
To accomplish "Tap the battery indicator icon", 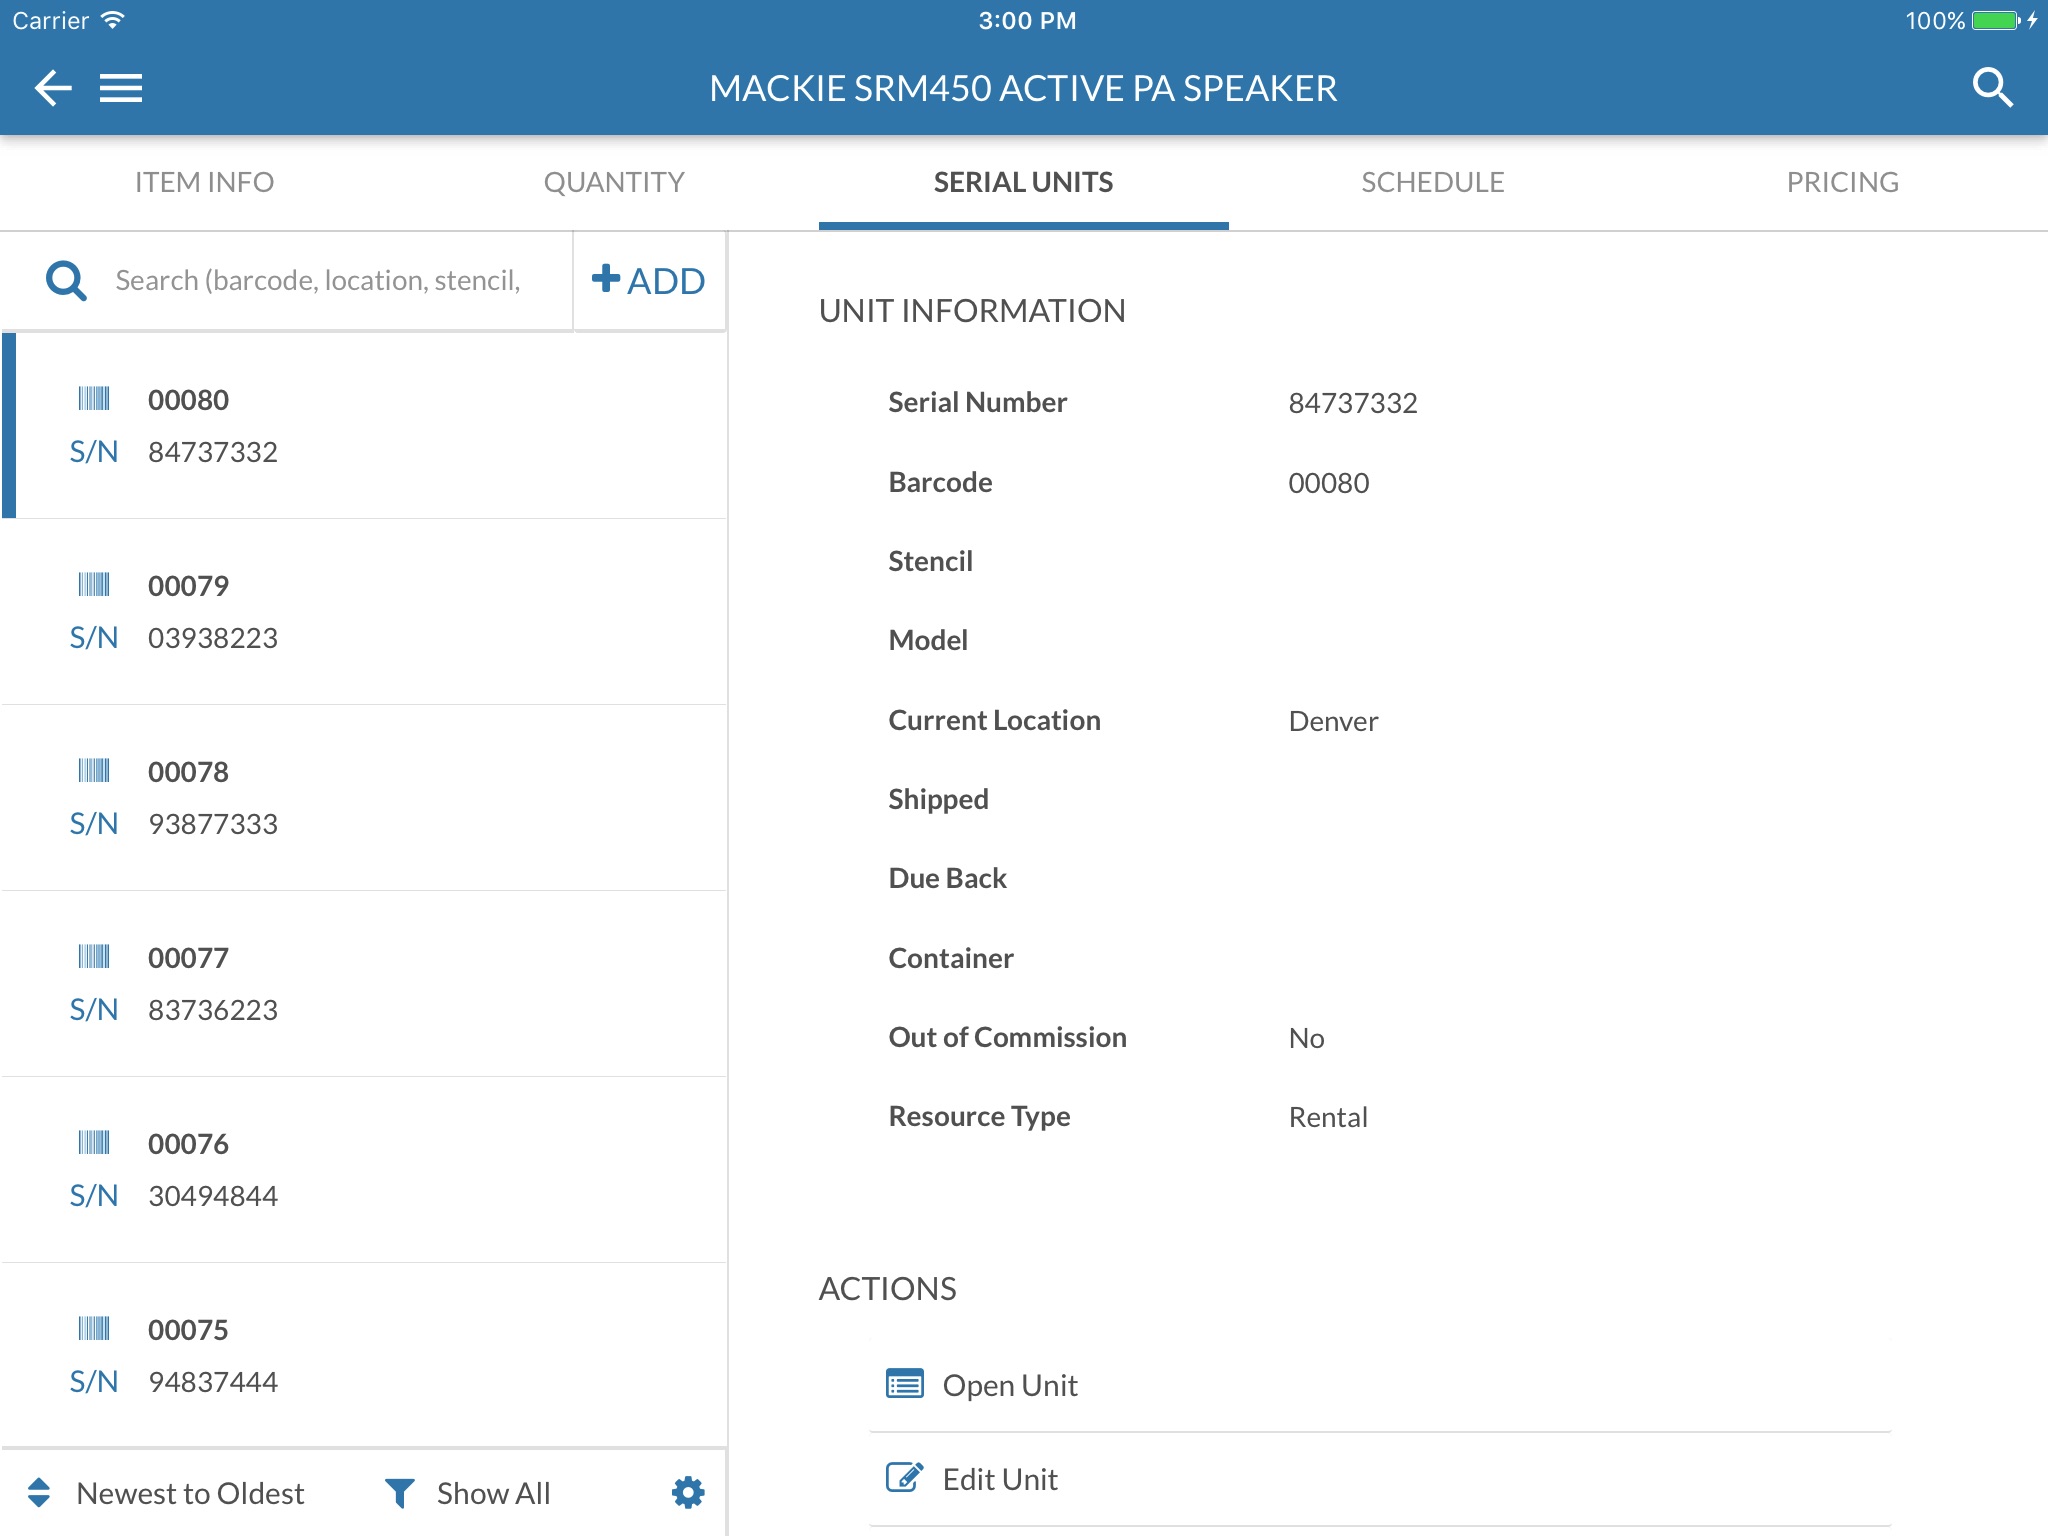I will [x=1996, y=20].
